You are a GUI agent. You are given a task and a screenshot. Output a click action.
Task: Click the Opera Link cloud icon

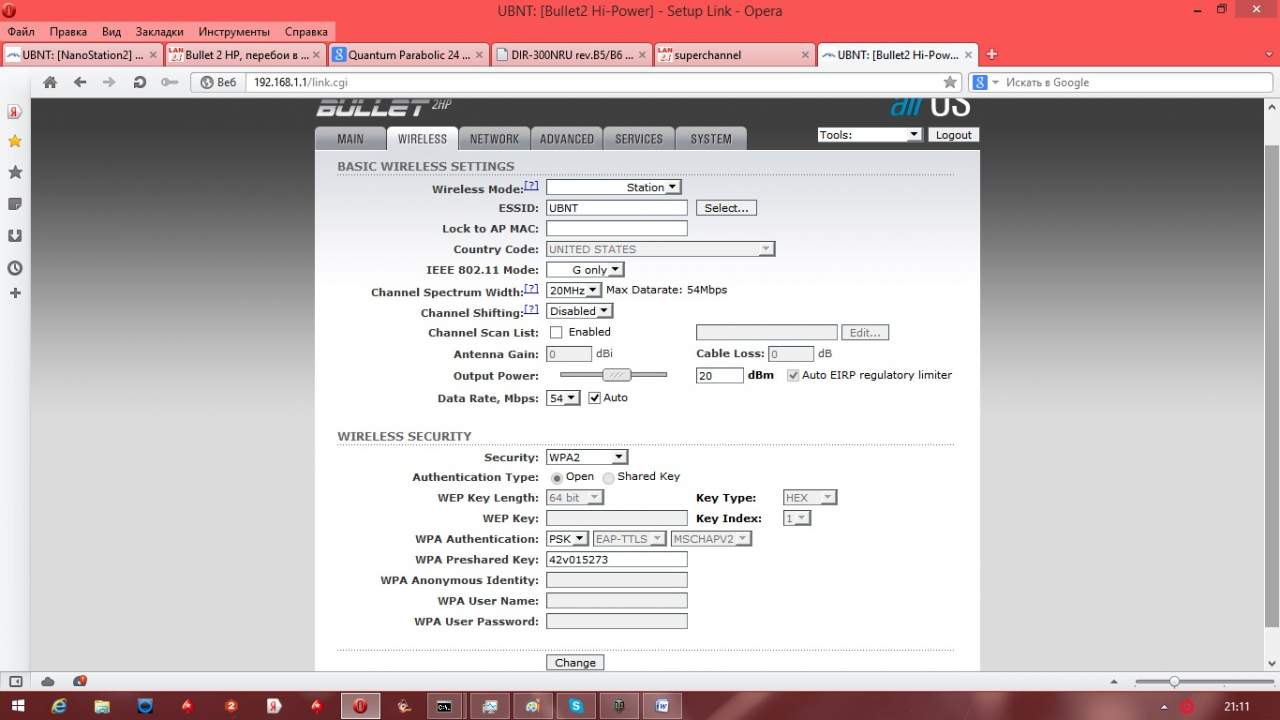[x=48, y=681]
